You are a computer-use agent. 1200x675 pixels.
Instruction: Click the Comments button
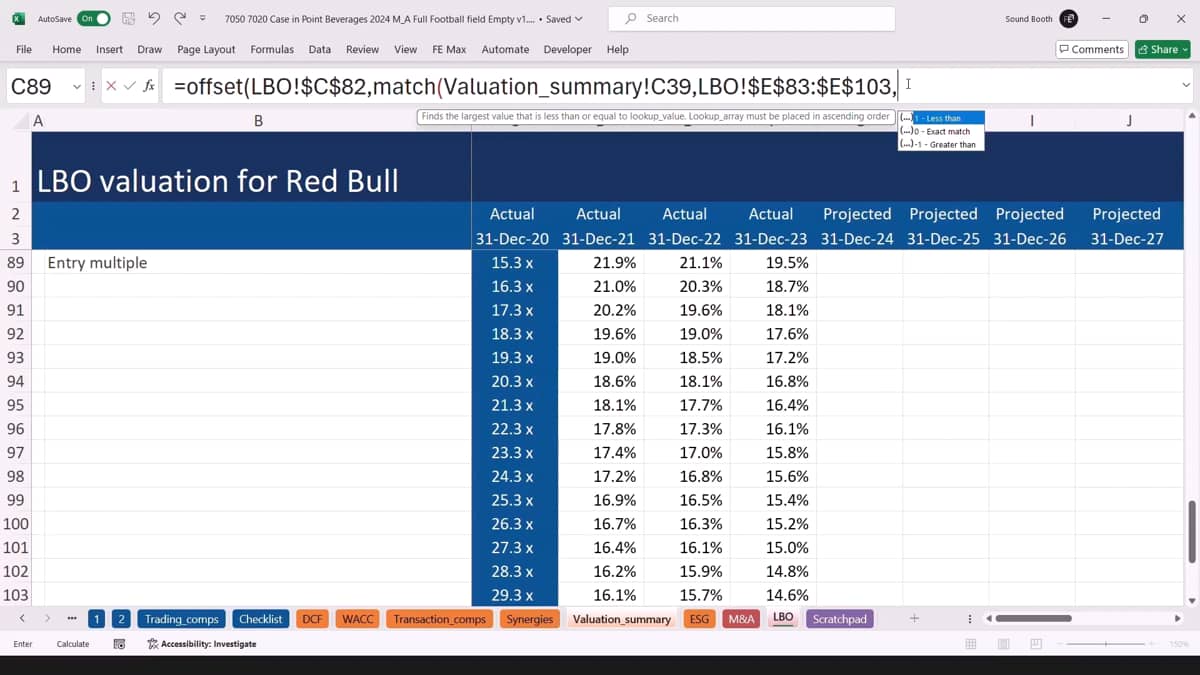pos(1092,49)
